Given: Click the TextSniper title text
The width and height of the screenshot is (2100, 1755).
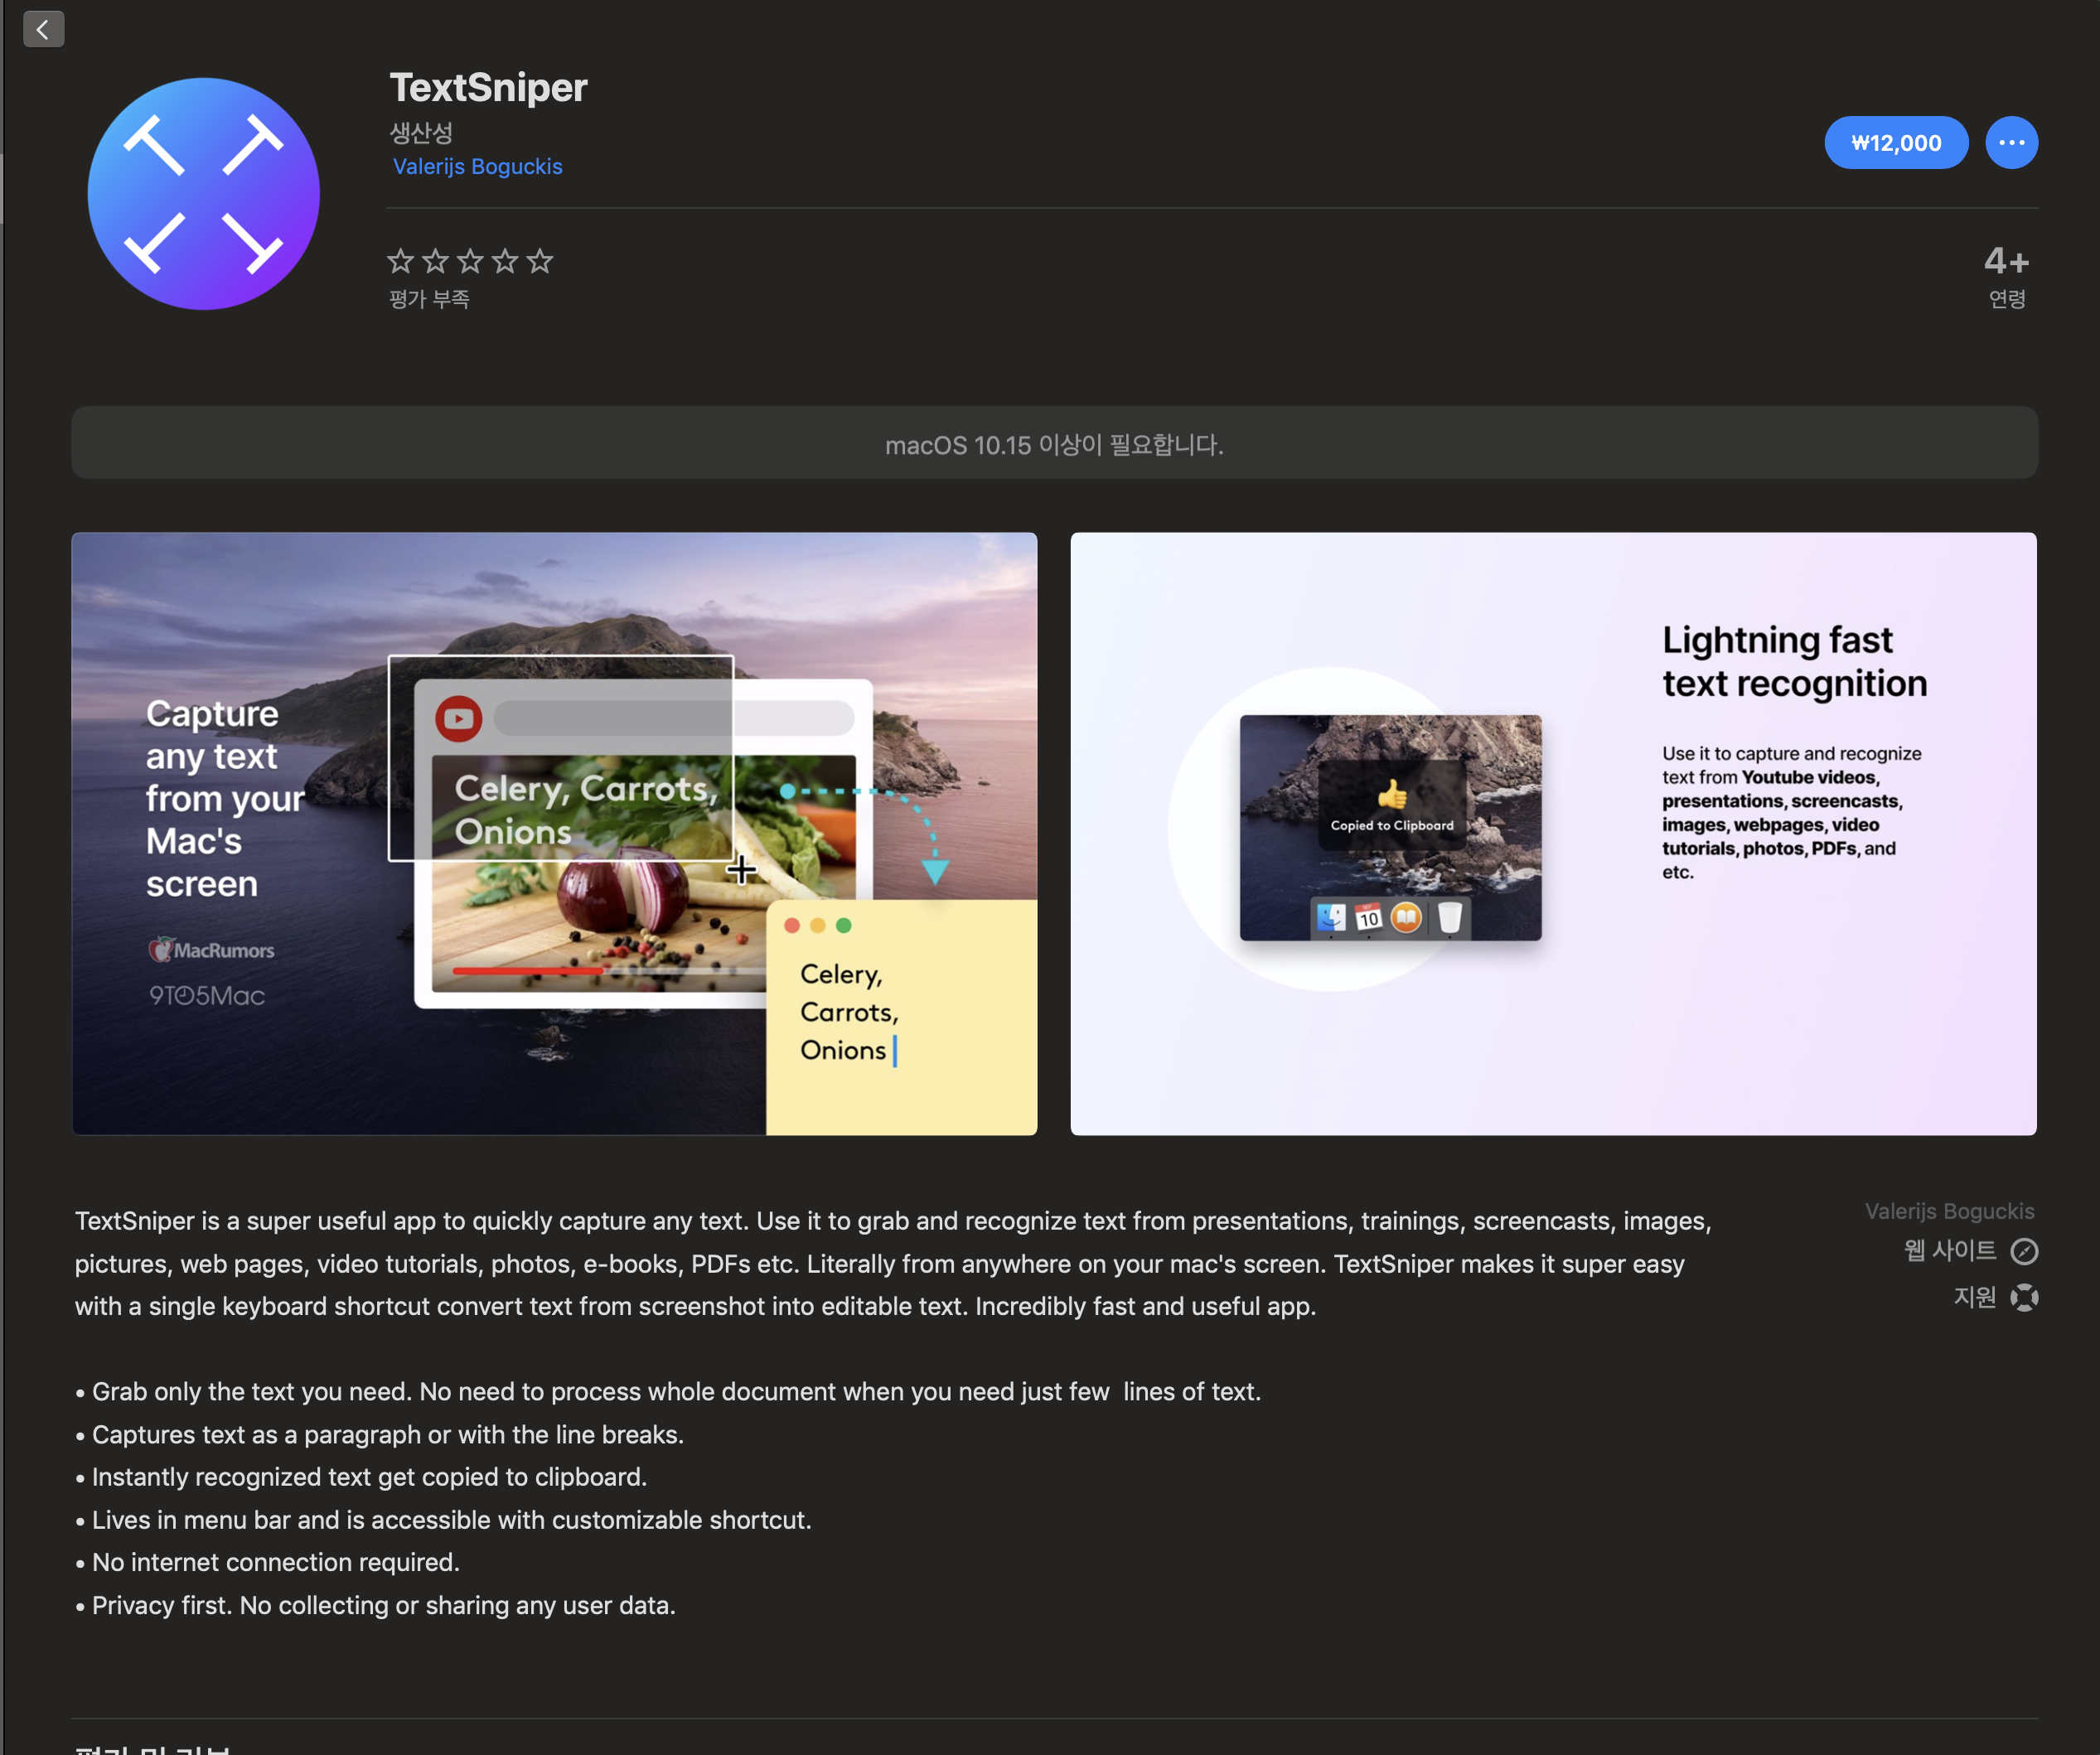Looking at the screenshot, I should pyautogui.click(x=488, y=87).
